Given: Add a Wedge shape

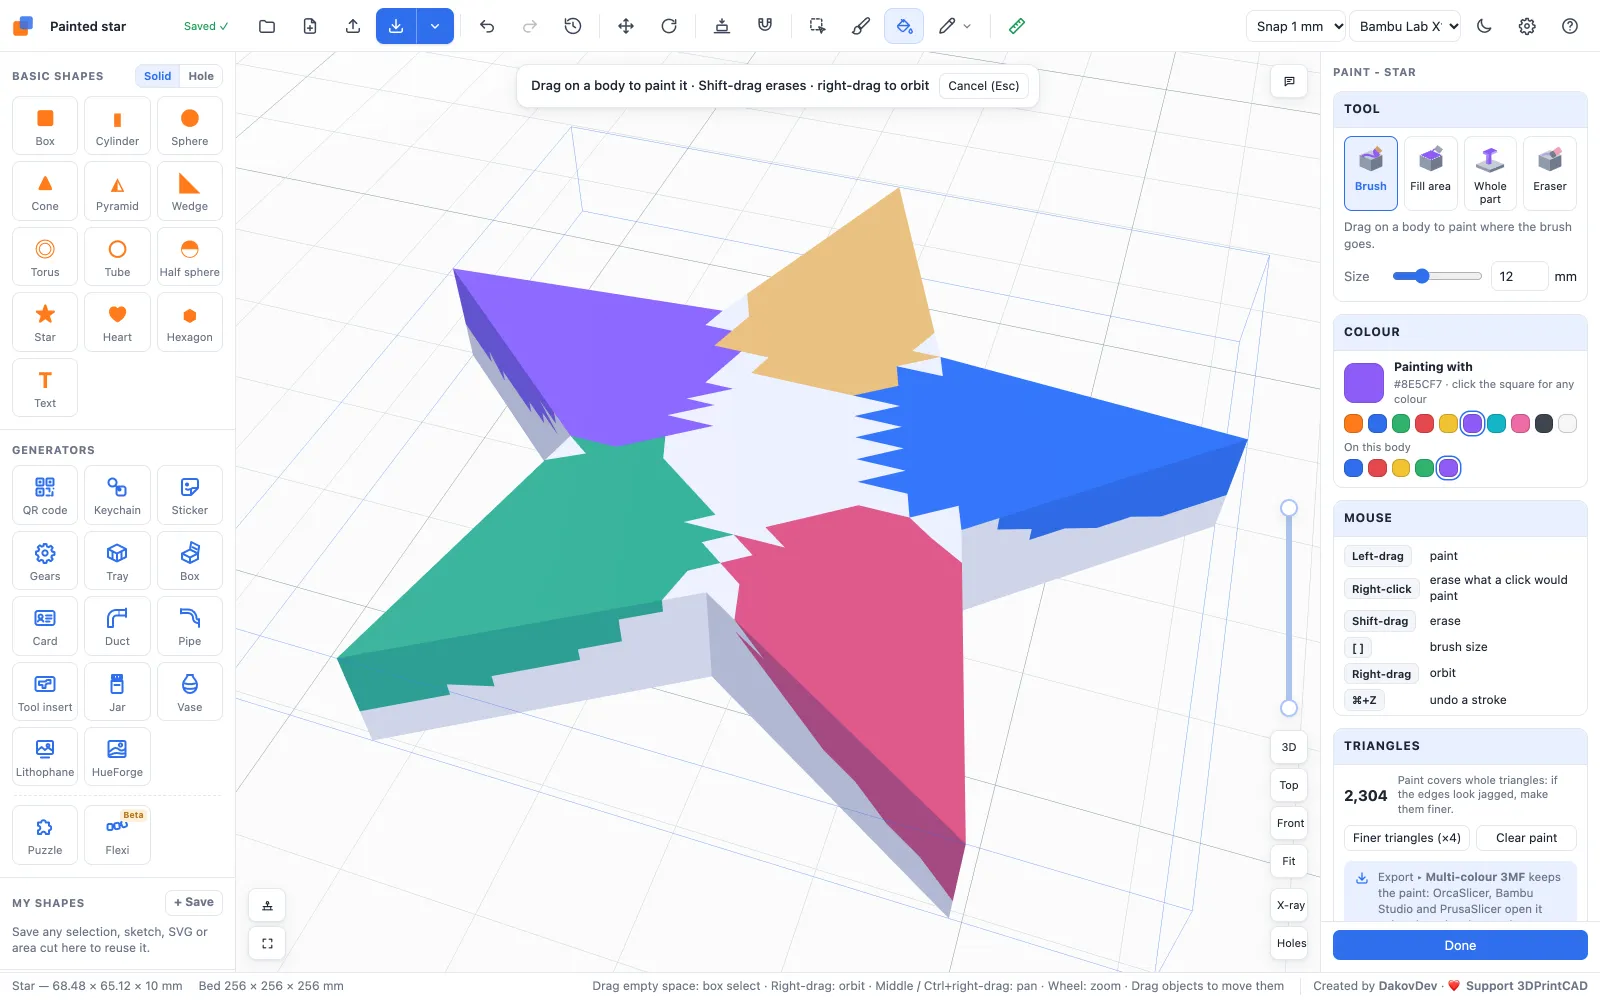Looking at the screenshot, I should coord(190,191).
